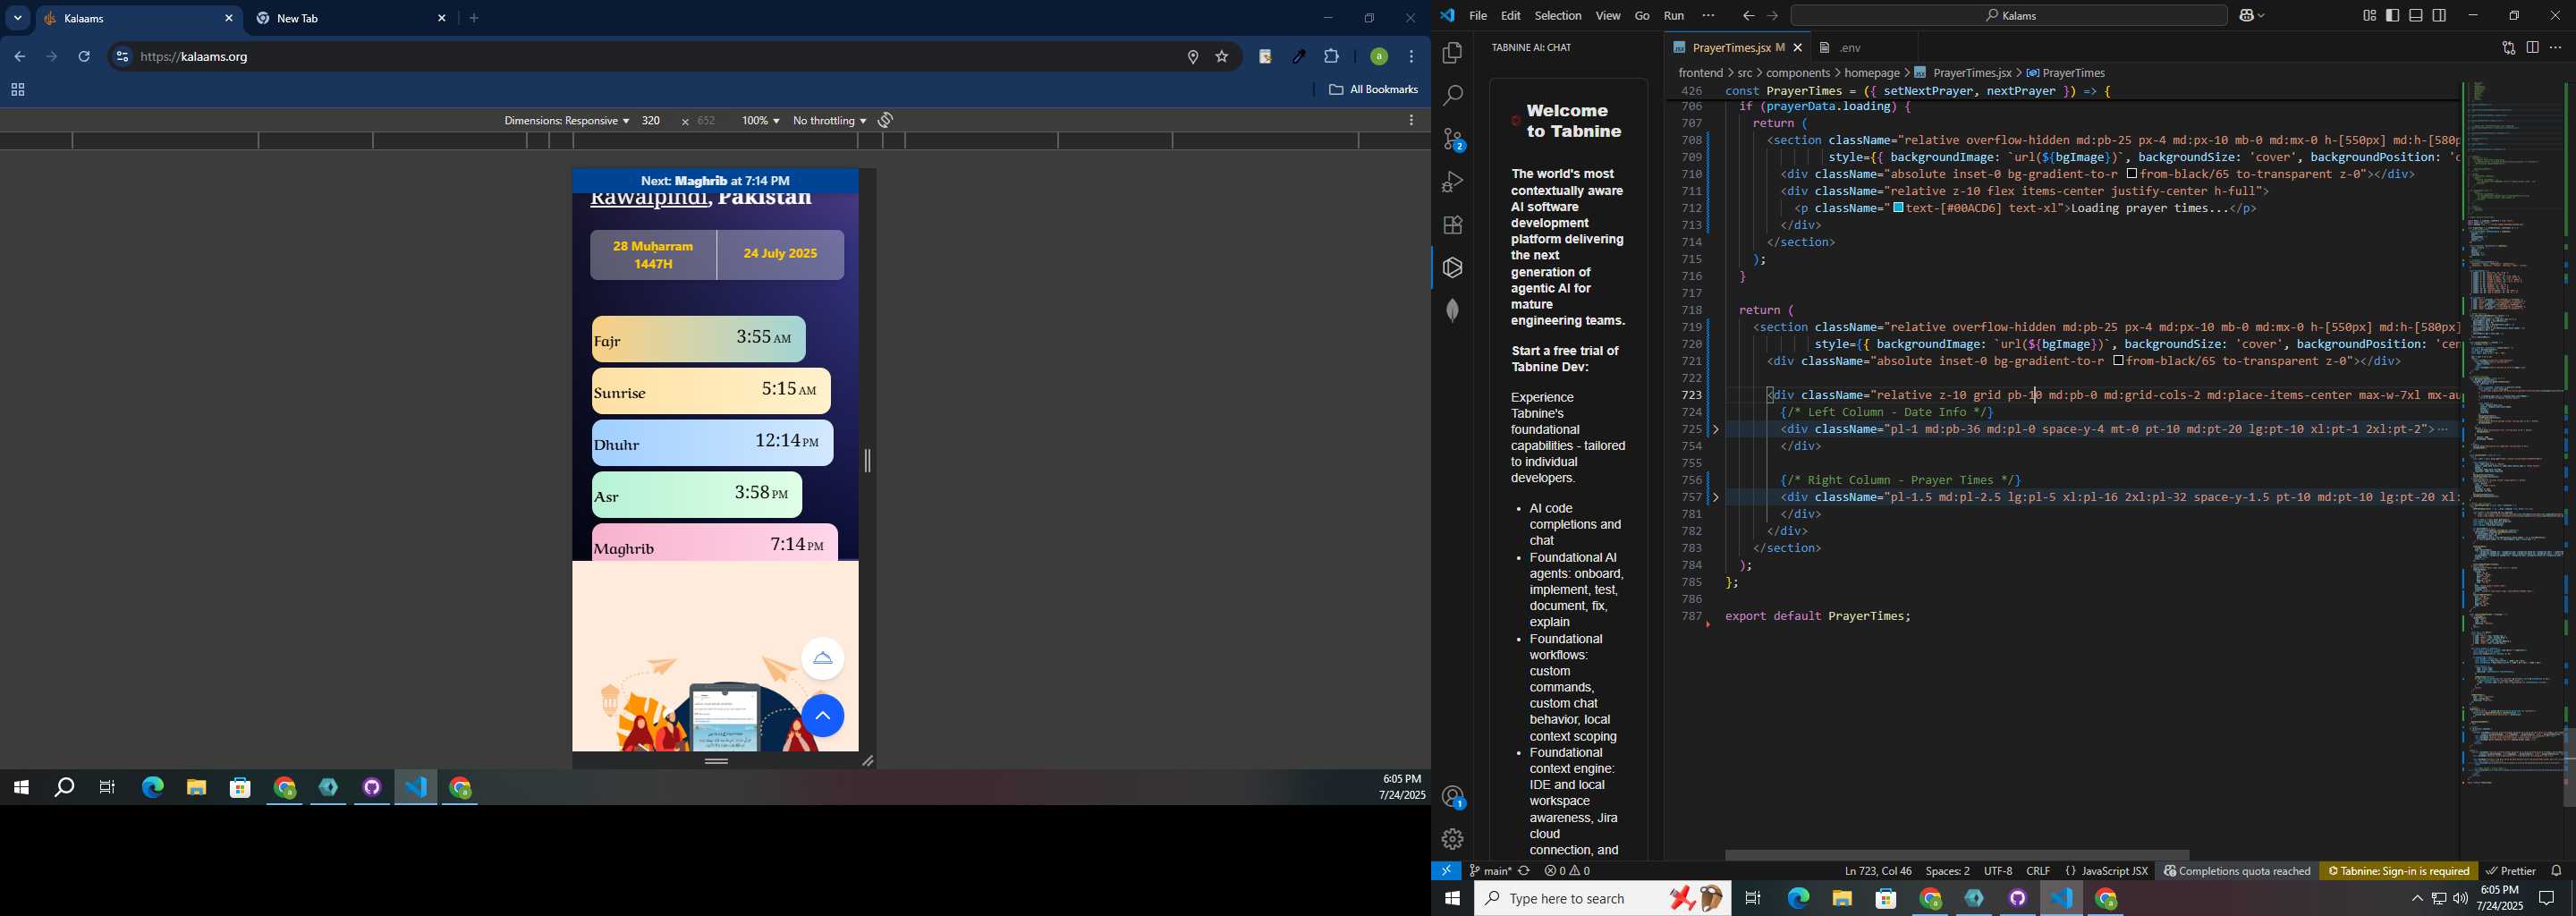This screenshot has width=2576, height=916.
Task: Show hidden system tray icons chevron
Action: click(2416, 898)
